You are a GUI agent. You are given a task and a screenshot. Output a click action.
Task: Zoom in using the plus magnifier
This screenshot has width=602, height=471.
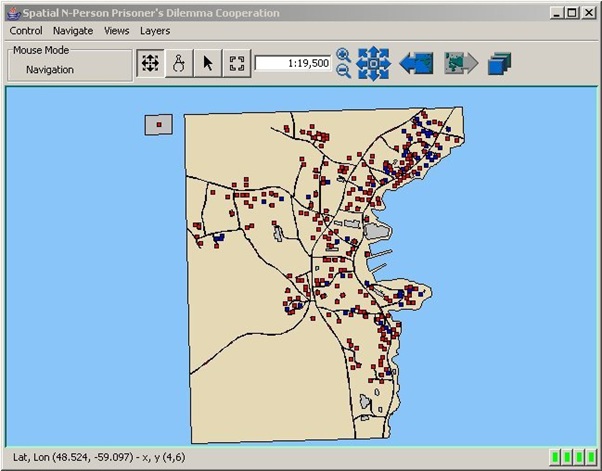pyautogui.click(x=343, y=55)
